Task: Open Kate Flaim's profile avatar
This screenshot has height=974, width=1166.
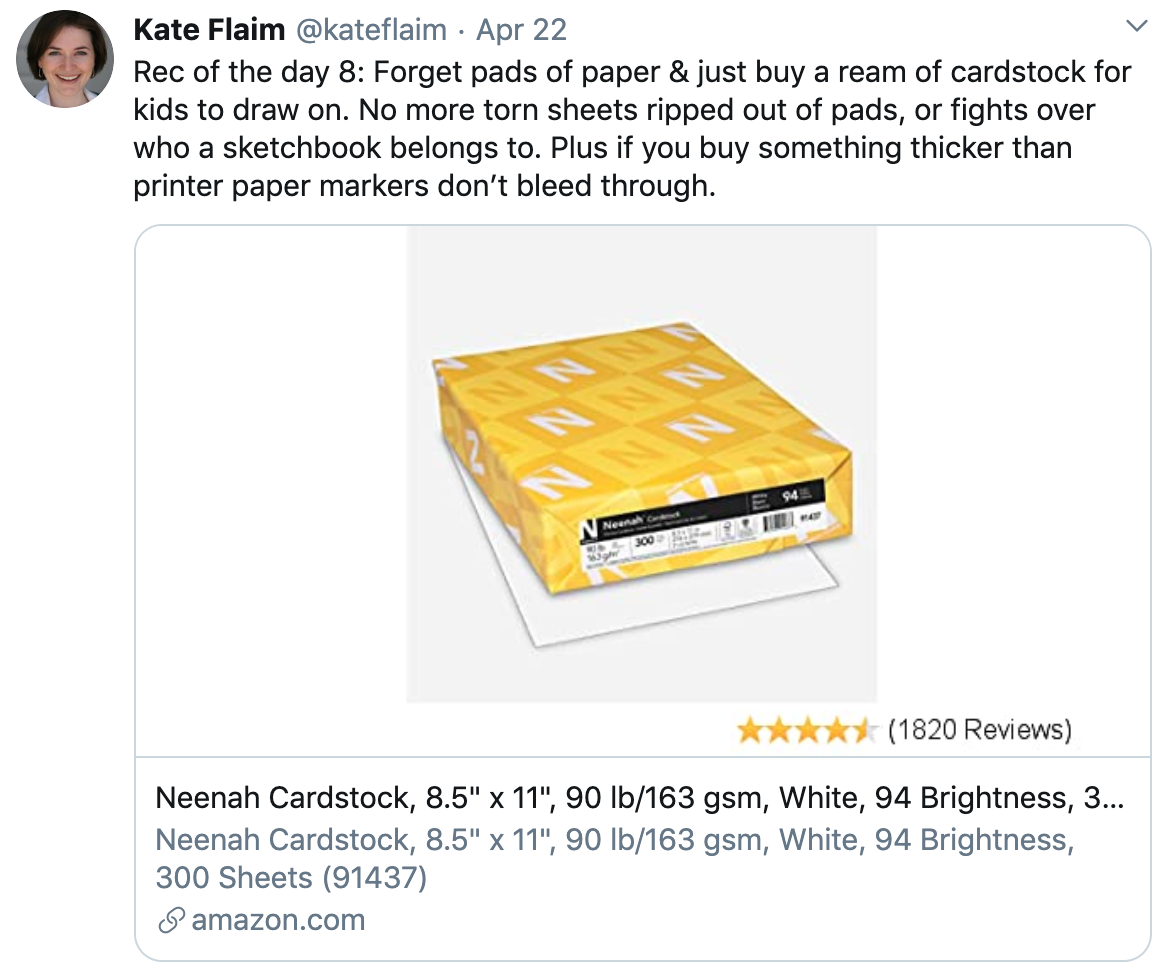Action: [x=65, y=59]
